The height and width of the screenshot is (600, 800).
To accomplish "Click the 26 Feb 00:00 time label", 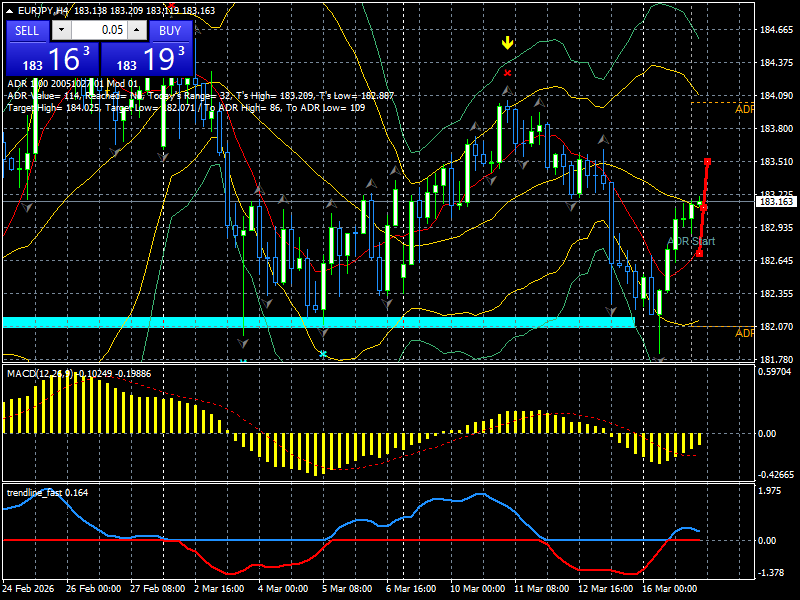I will pyautogui.click(x=93, y=588).
